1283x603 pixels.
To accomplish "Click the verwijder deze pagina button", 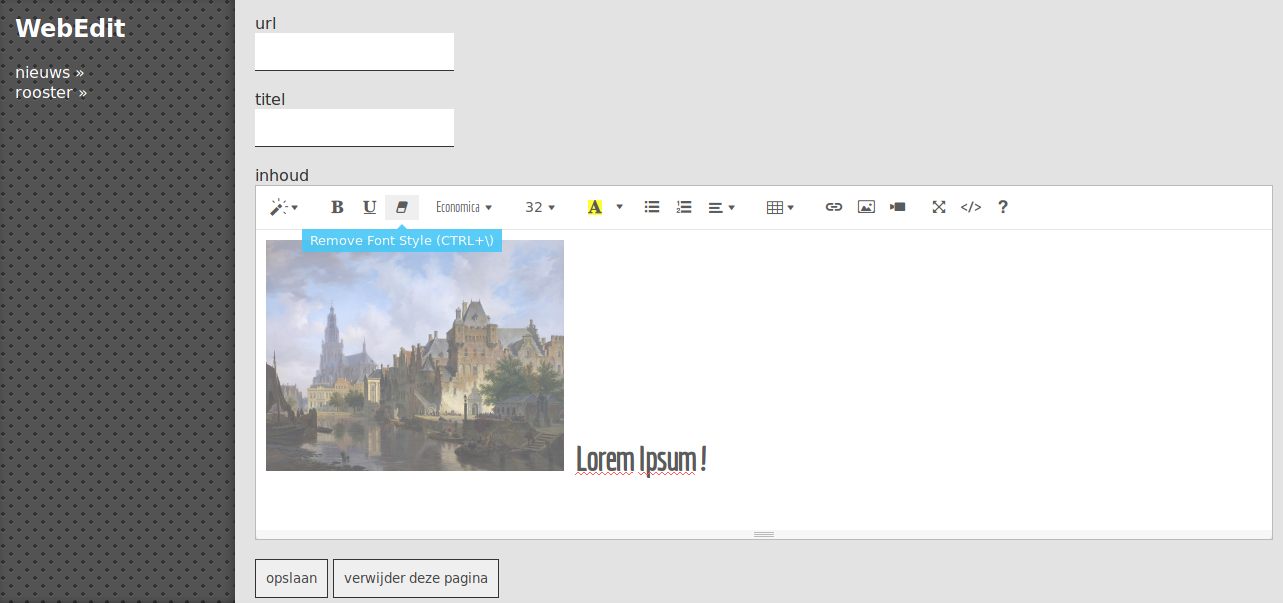I will [x=416, y=578].
